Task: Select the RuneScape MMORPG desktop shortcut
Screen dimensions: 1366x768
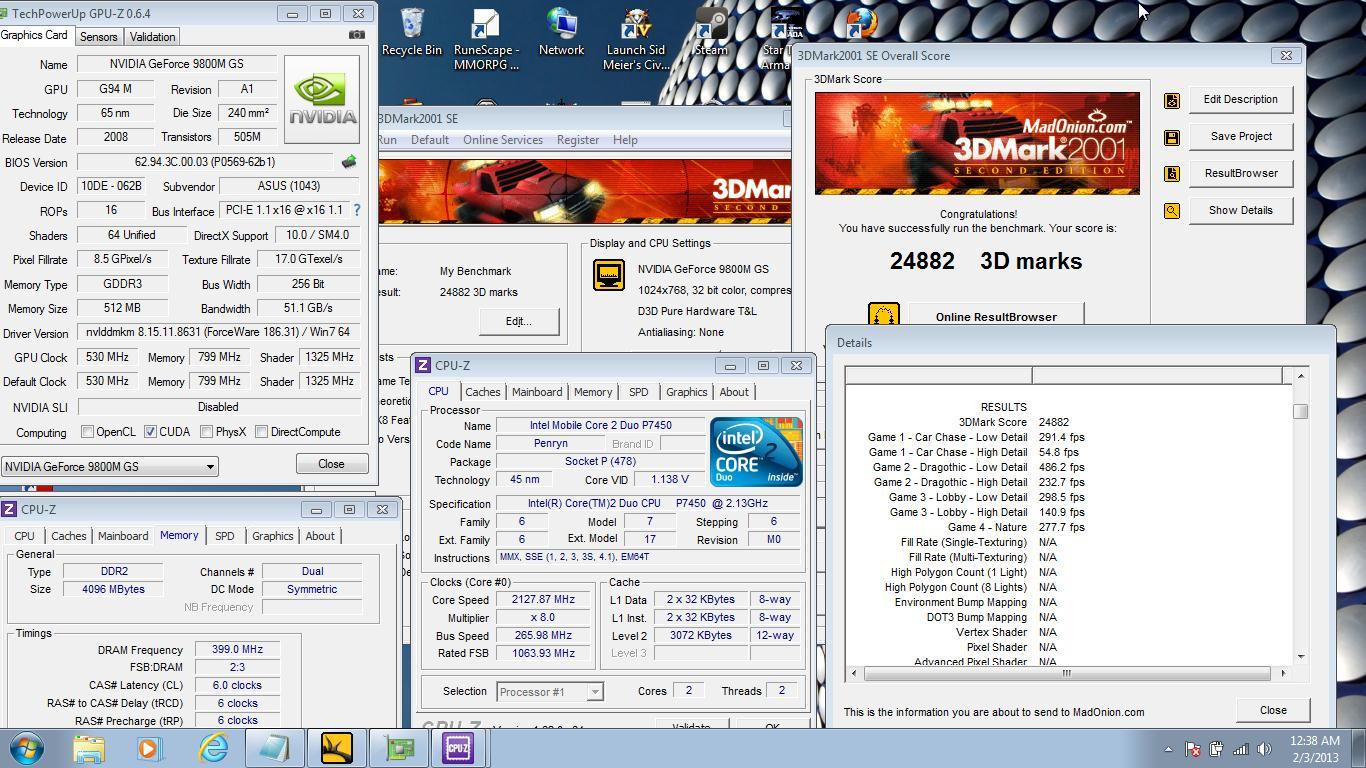Action: (486, 40)
